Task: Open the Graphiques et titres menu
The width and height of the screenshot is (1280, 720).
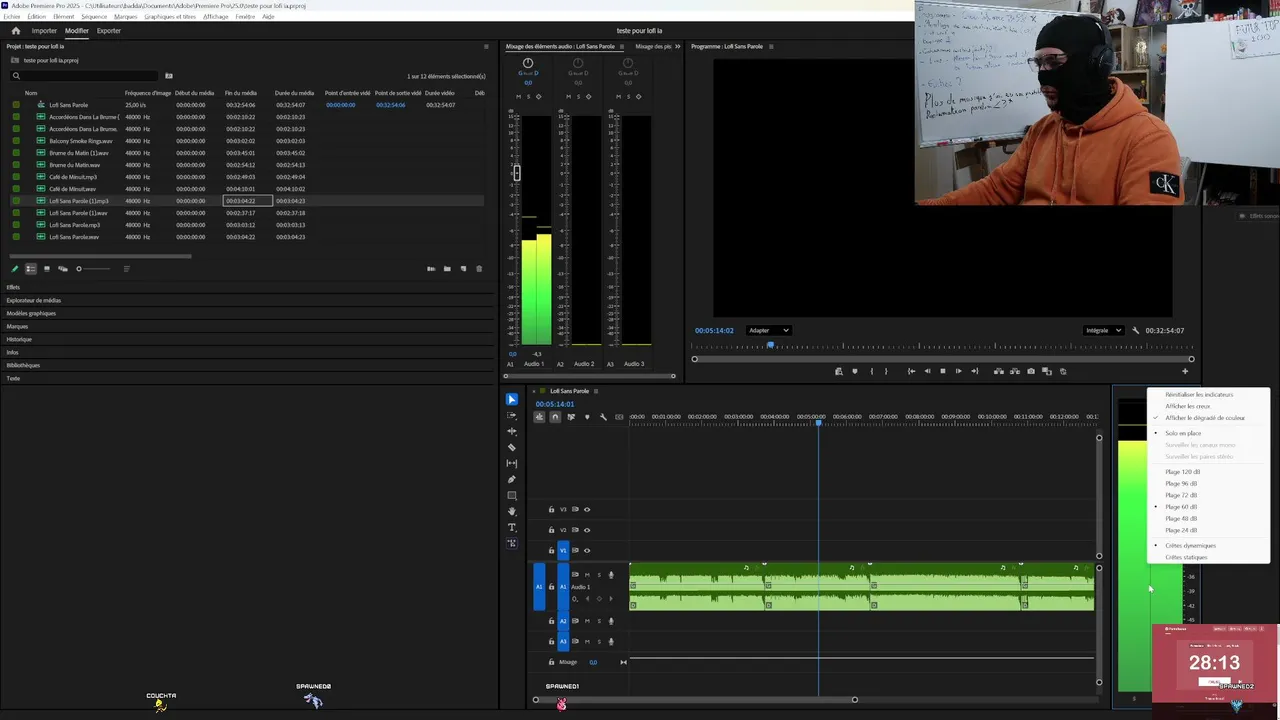Action: [x=170, y=17]
